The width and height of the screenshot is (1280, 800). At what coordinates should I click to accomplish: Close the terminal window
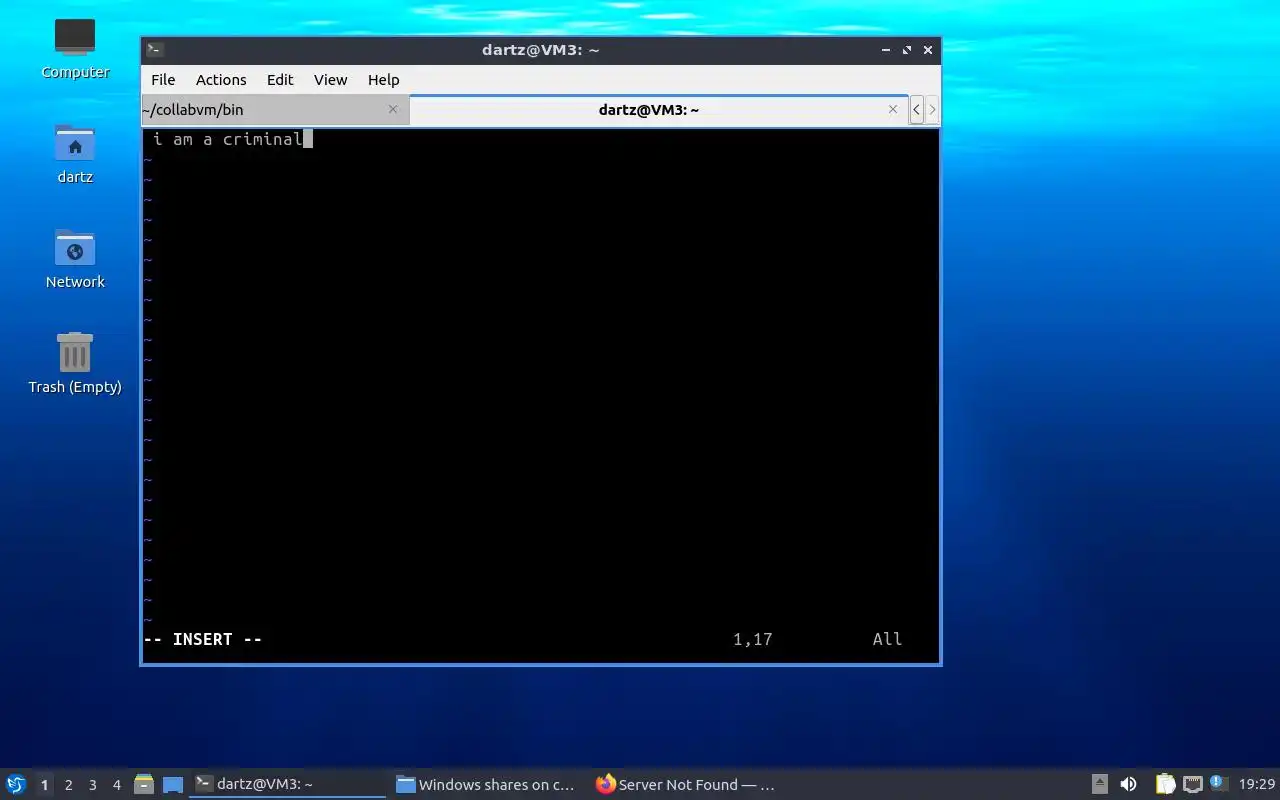click(928, 50)
